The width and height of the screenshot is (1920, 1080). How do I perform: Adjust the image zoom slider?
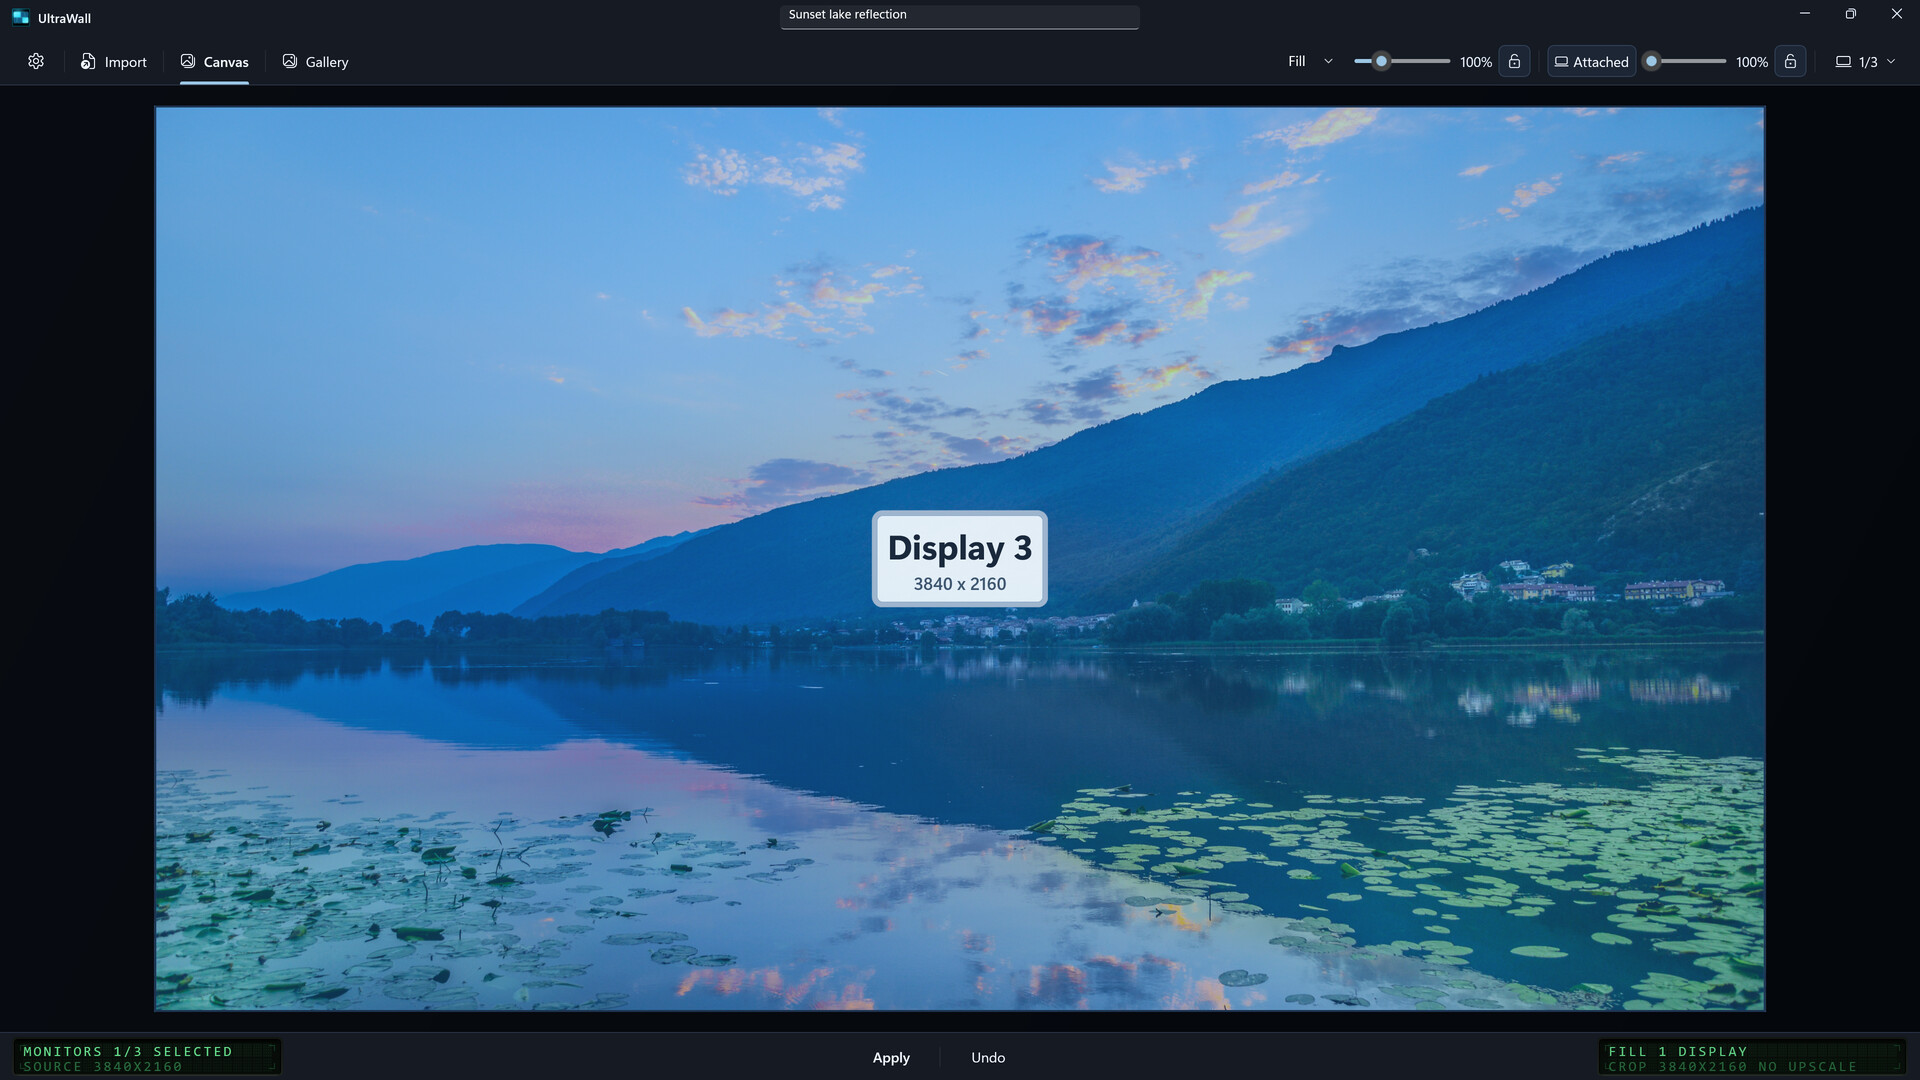(x=1401, y=61)
